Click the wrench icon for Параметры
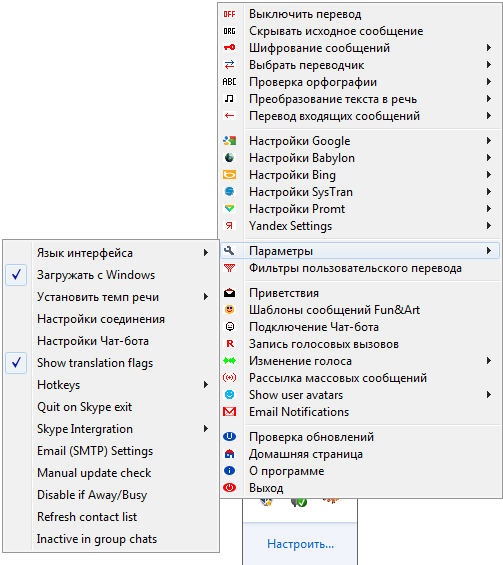503x565 pixels. [x=230, y=250]
